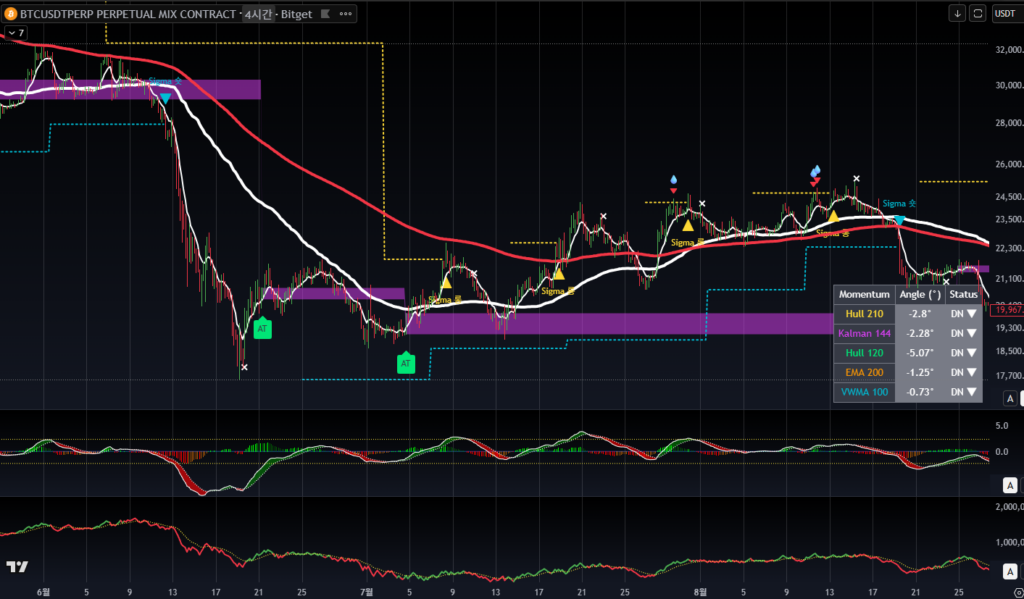
Task: Click the TradingView logo at bottom left
Action: click(x=17, y=567)
